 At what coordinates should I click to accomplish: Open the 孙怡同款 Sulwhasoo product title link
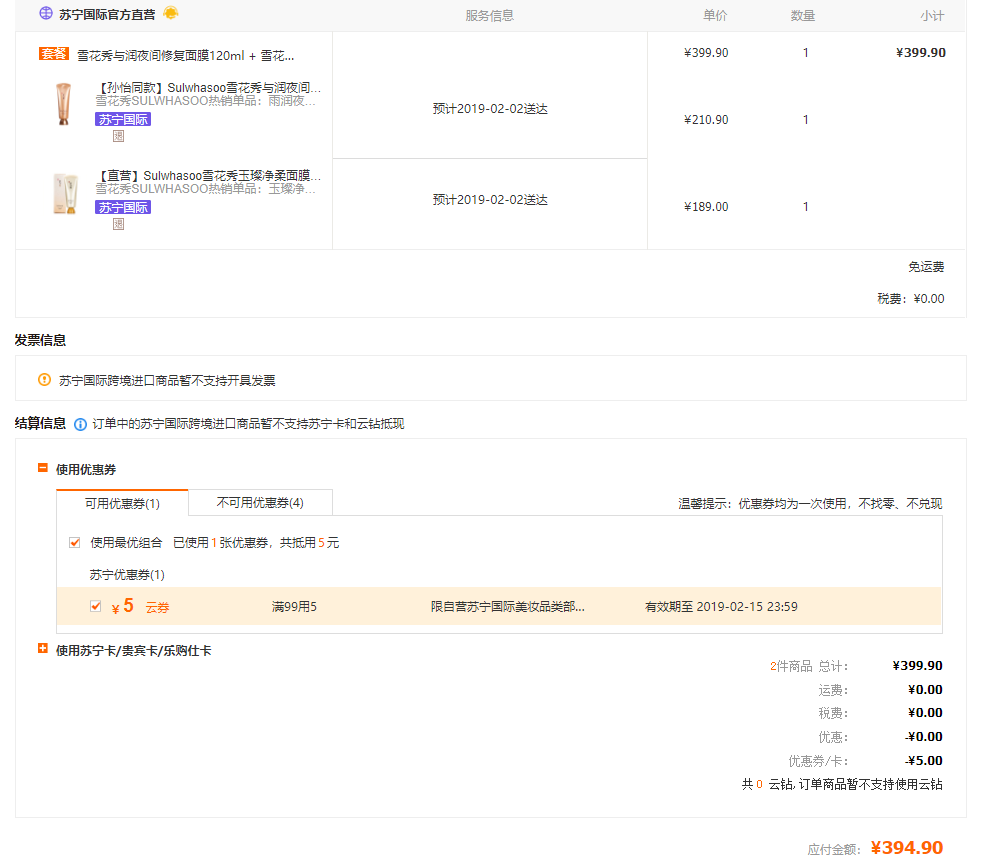coord(208,88)
